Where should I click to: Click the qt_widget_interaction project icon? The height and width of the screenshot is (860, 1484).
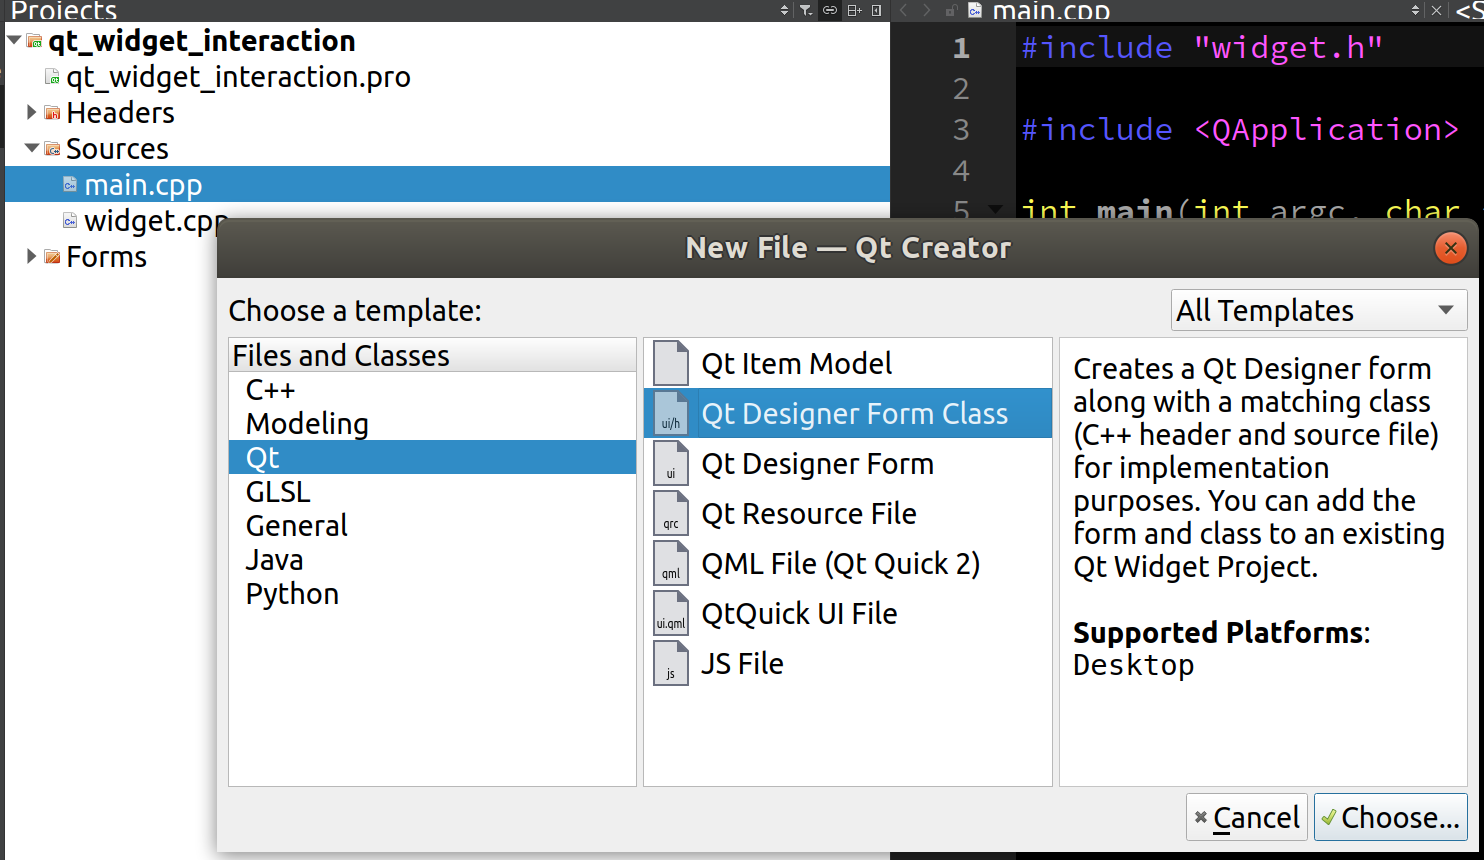[35, 41]
